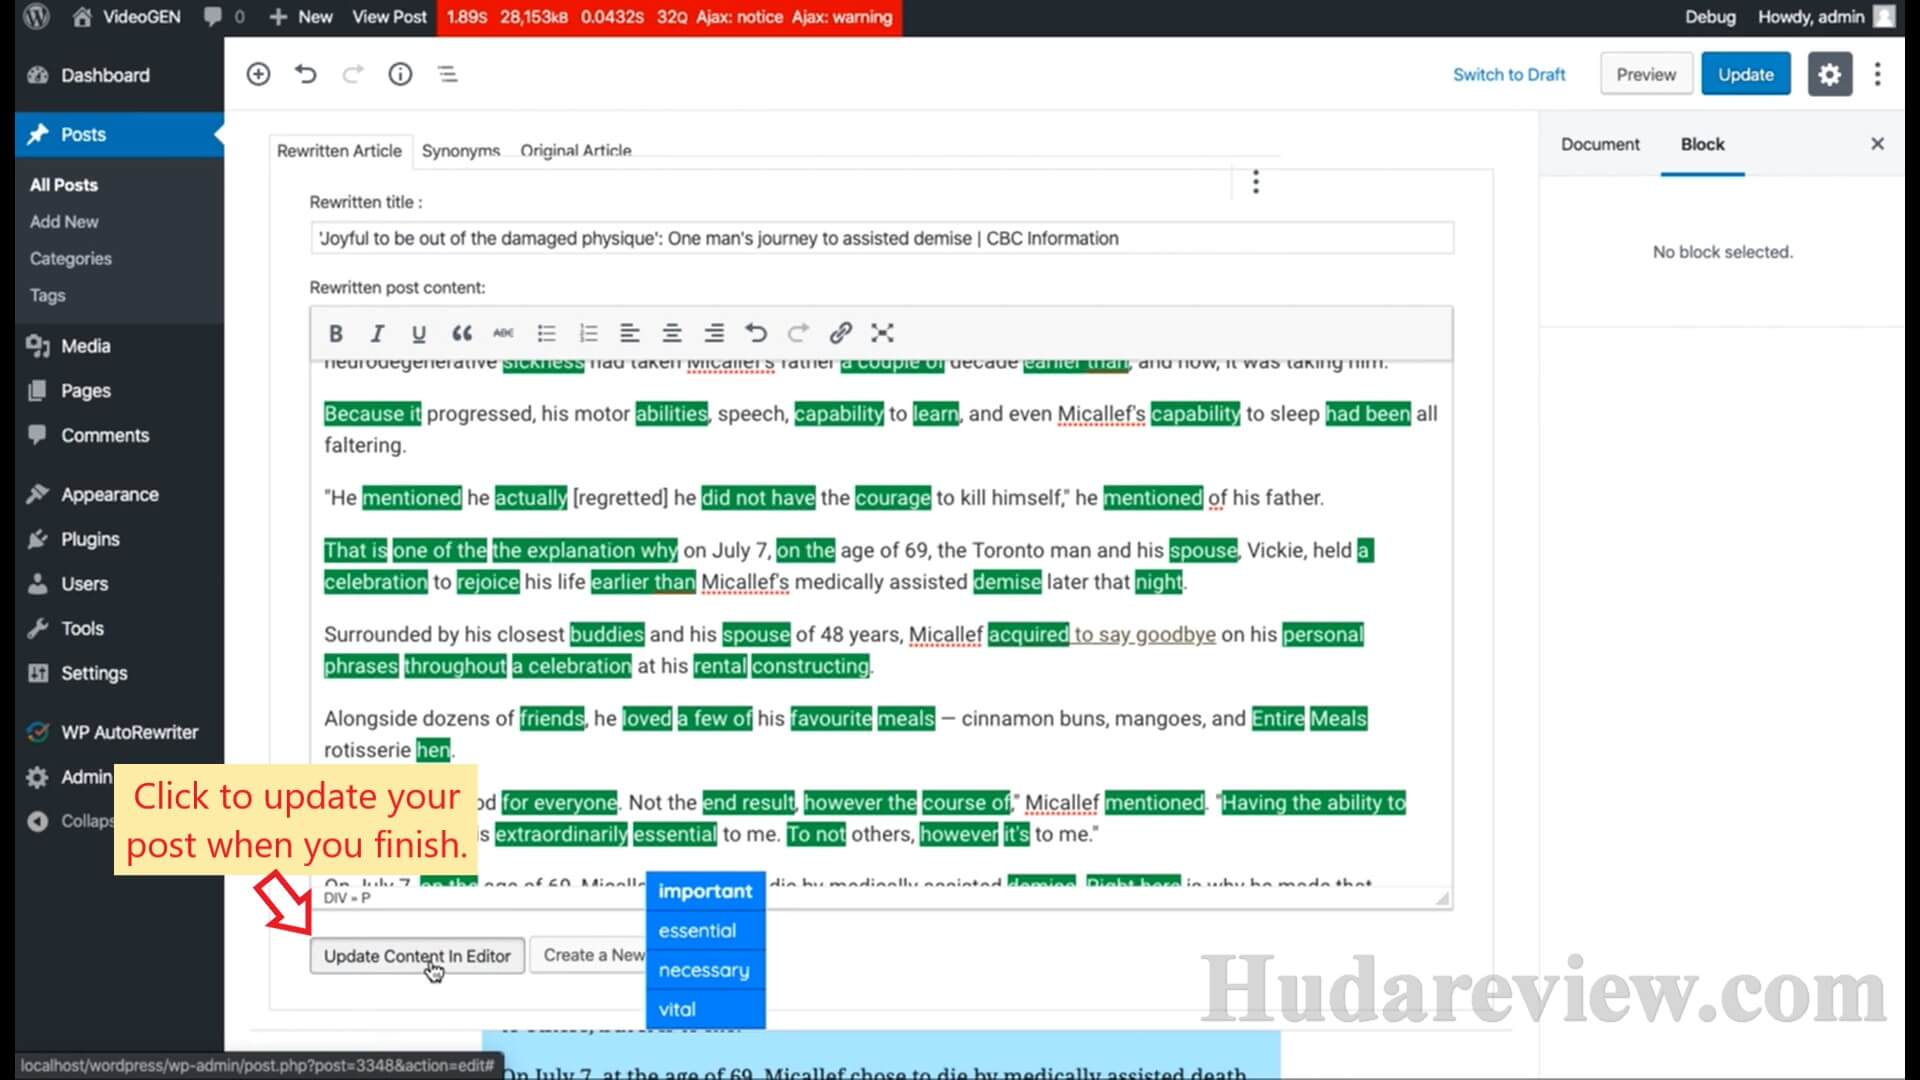Screen dimensions: 1920x1080
Task: Toggle settings sidebar gear icon
Action: pyautogui.click(x=1830, y=74)
